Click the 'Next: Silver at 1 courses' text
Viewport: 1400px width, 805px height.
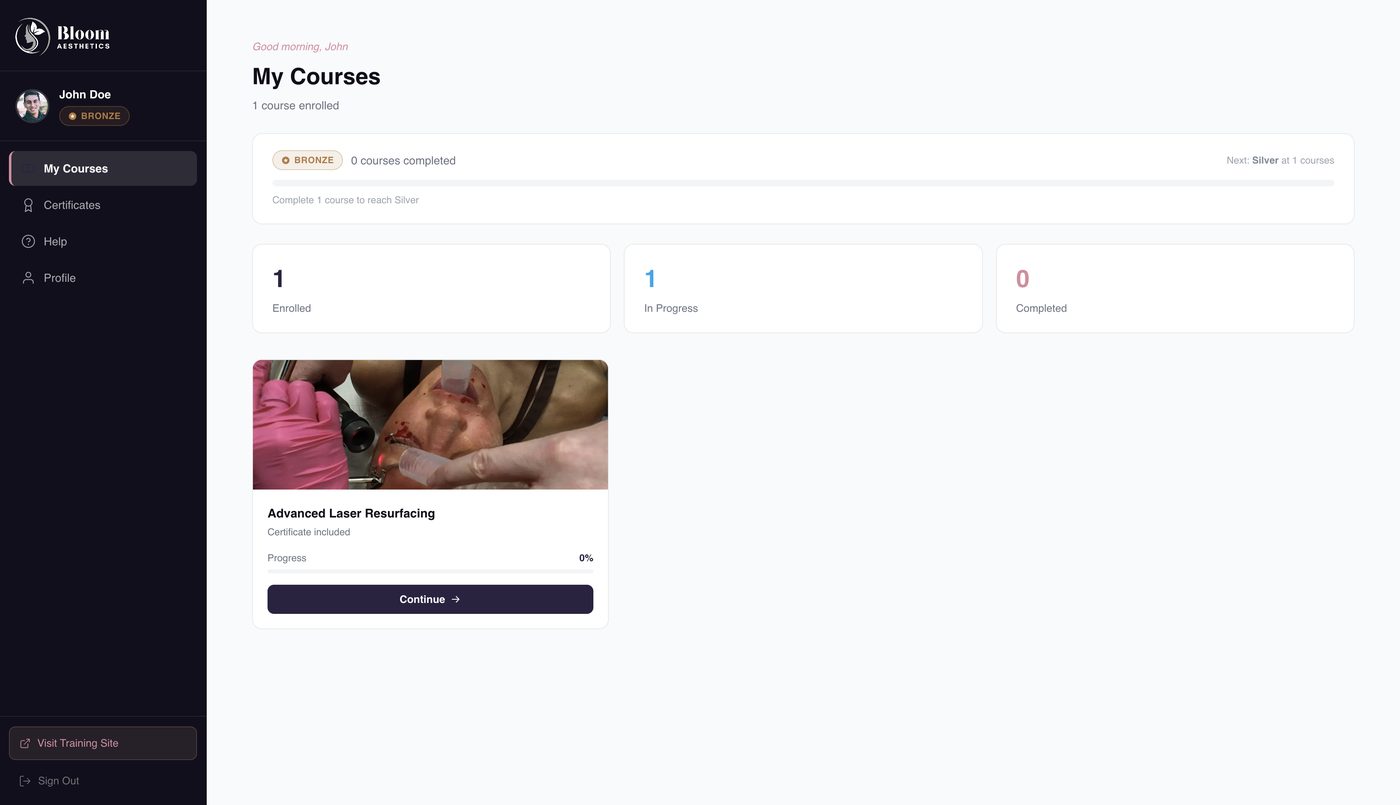1280,160
